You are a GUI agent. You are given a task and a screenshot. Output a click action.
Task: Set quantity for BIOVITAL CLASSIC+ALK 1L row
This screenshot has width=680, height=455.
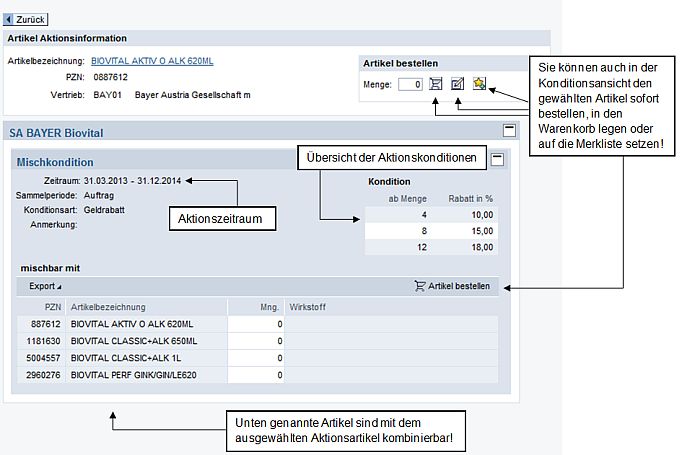click(x=256, y=358)
